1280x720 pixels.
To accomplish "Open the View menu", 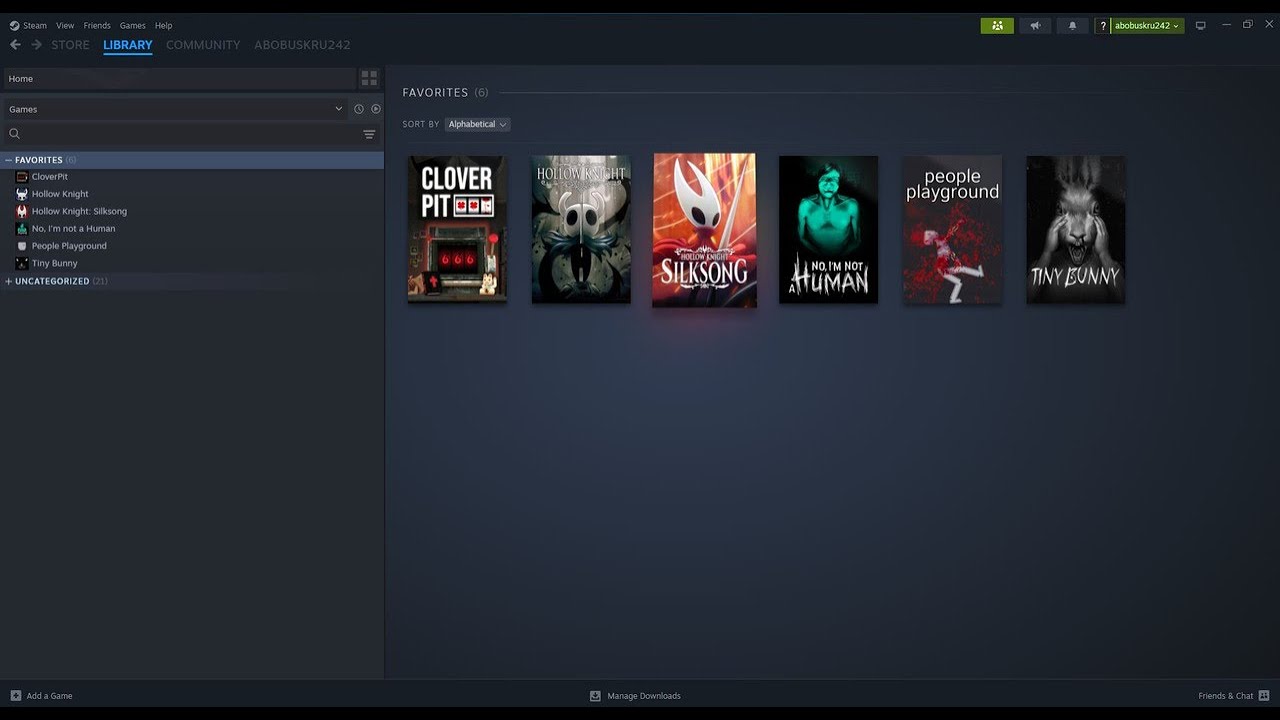I will pyautogui.click(x=65, y=26).
